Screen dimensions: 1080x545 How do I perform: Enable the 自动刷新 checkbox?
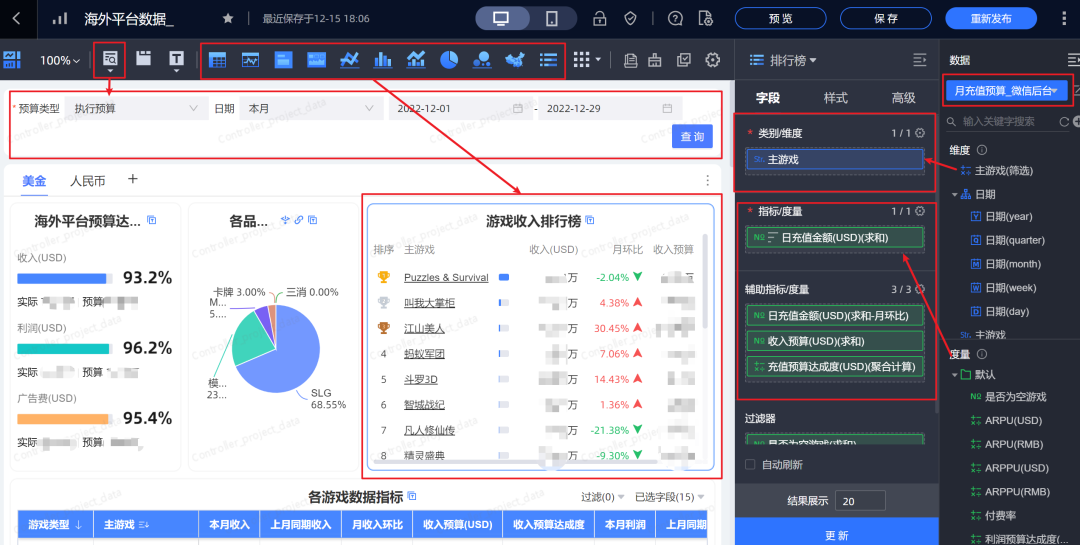click(750, 464)
